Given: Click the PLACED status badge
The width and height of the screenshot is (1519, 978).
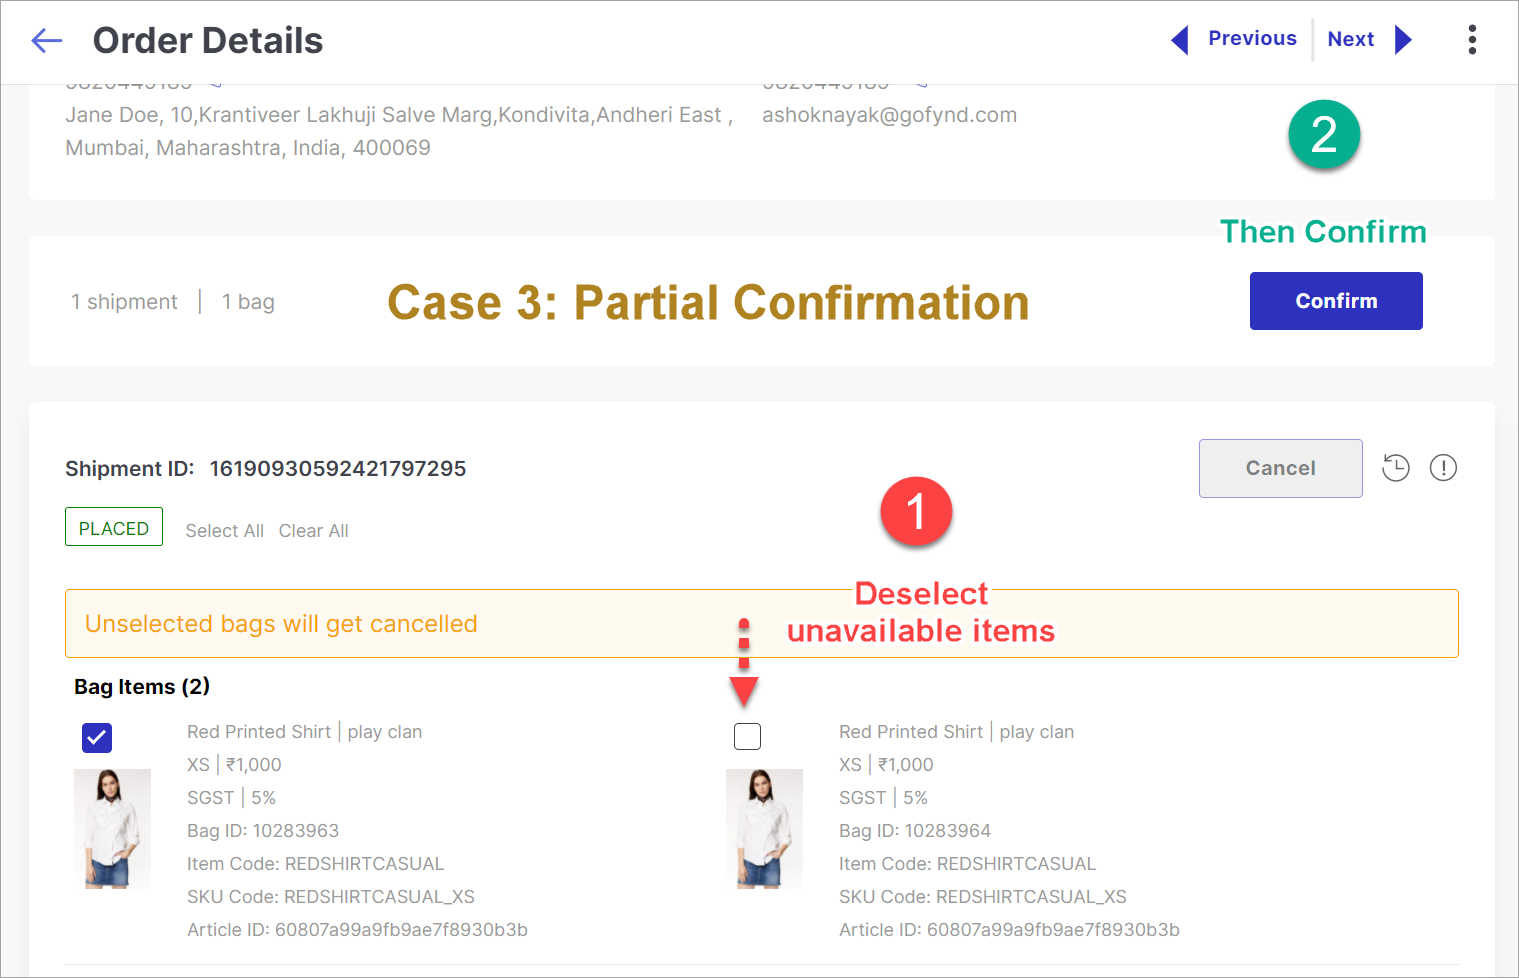Looking at the screenshot, I should click(x=114, y=527).
